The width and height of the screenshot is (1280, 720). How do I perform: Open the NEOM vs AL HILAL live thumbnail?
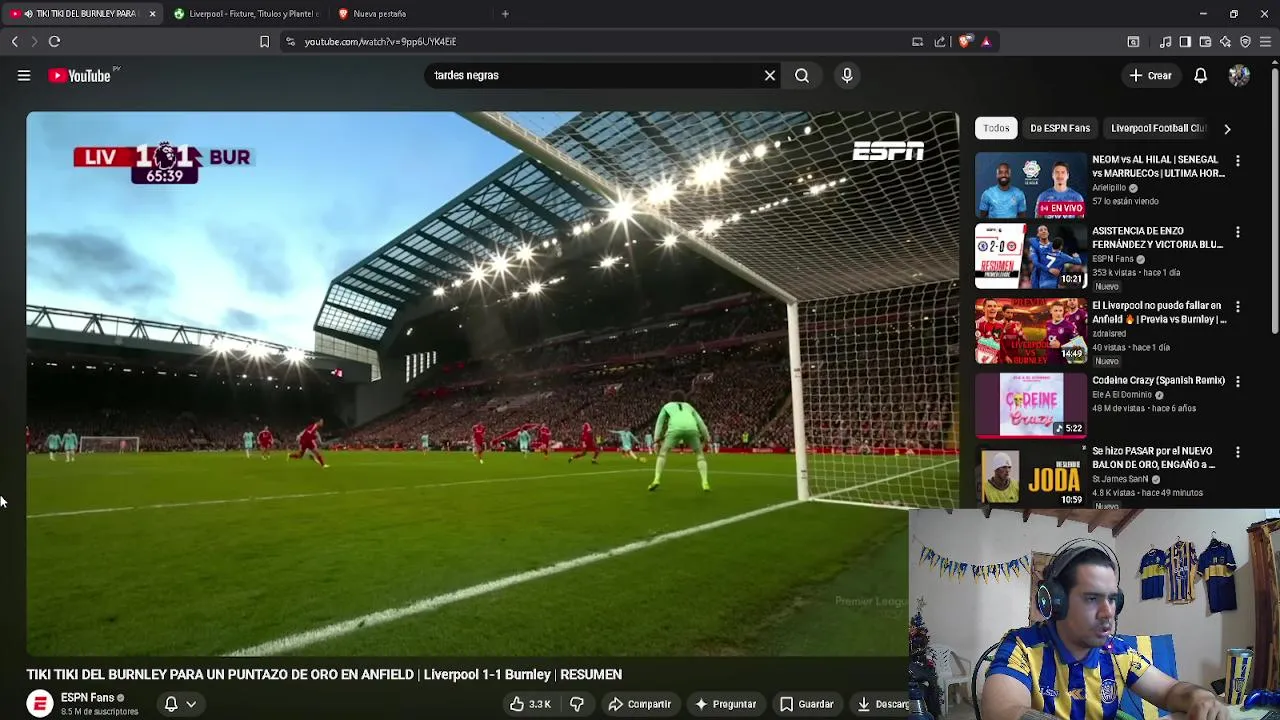pos(1030,185)
